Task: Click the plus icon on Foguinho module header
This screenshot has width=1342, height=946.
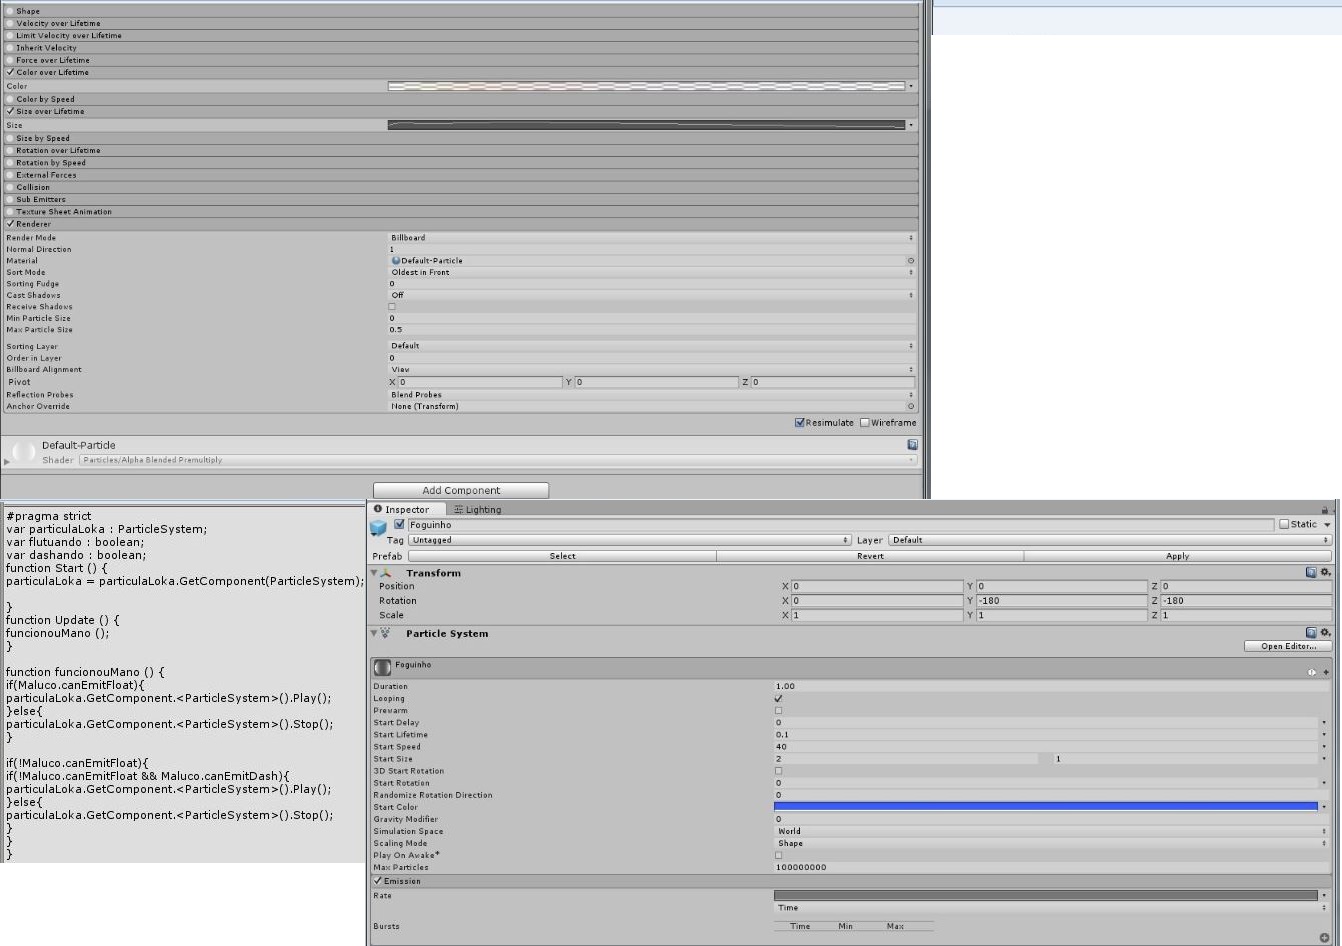Action: pos(1326,672)
